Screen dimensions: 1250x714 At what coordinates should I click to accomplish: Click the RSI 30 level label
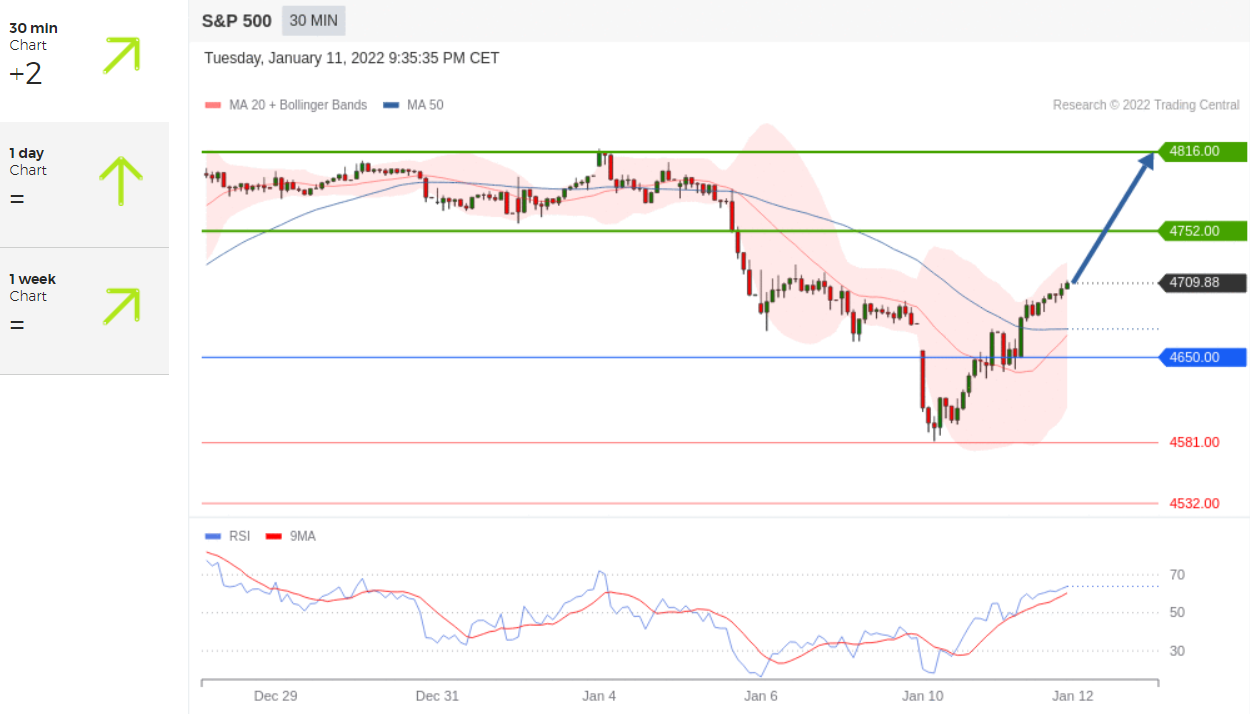[1177, 651]
